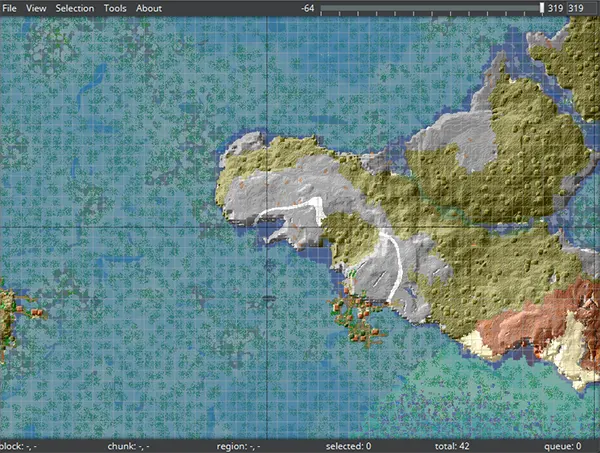Click the 'region: -, -' status label
Image resolution: width=600 pixels, height=453 pixels.
coord(238,446)
